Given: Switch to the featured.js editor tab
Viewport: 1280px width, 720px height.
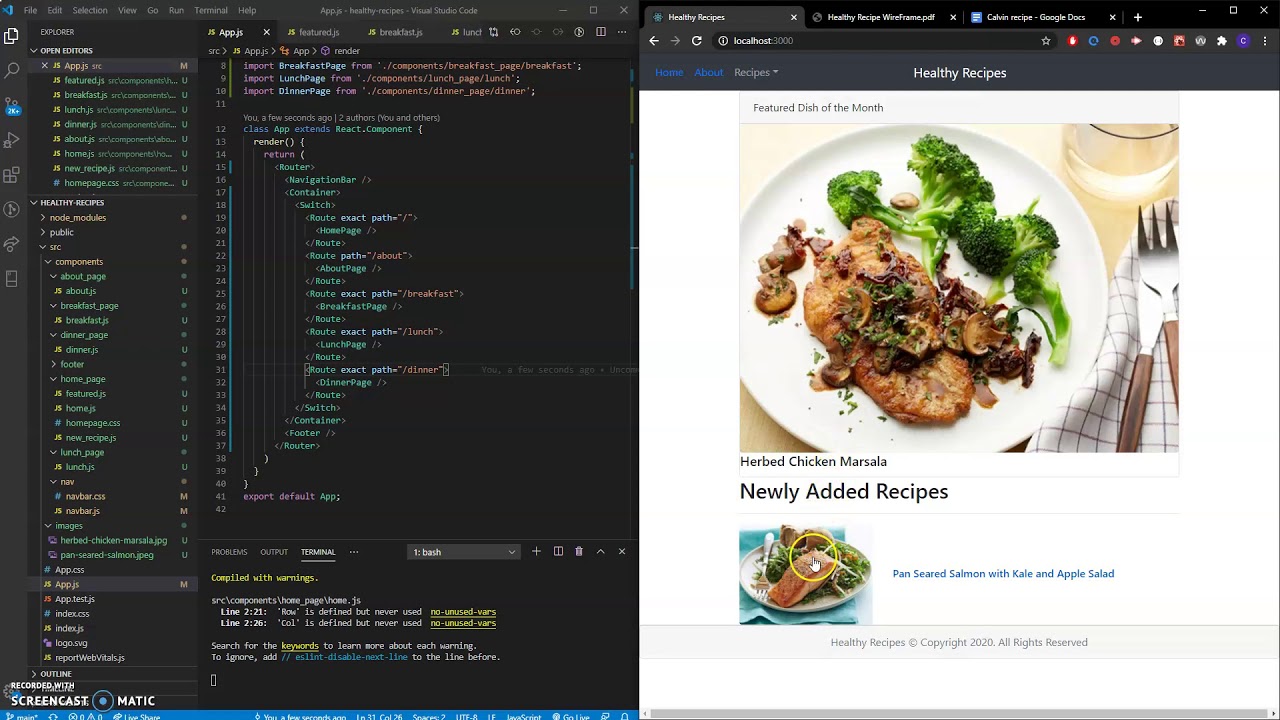Looking at the screenshot, I should [319, 32].
